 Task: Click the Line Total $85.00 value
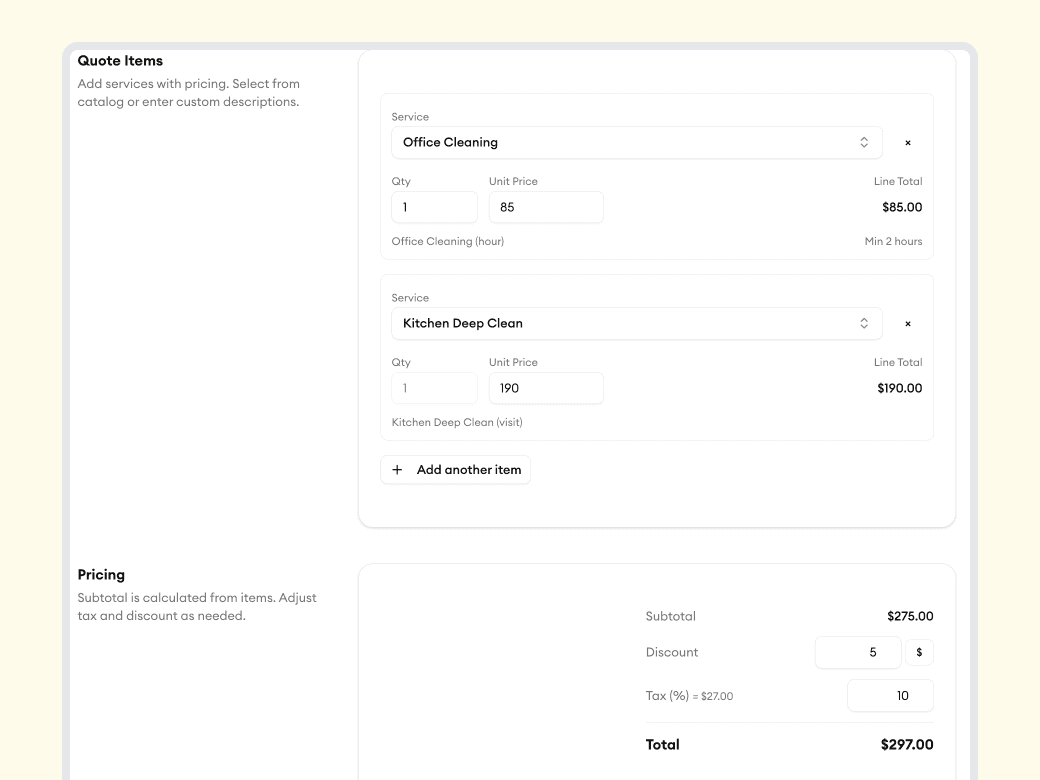click(x=901, y=207)
